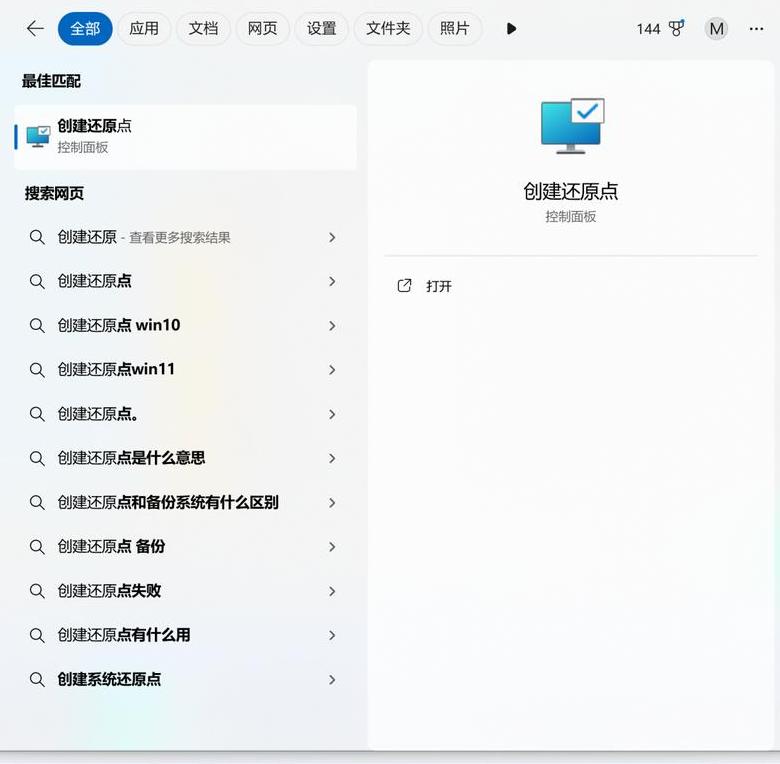
Task: Expand the chevron for 创建还原点有什么用
Action: [332, 635]
